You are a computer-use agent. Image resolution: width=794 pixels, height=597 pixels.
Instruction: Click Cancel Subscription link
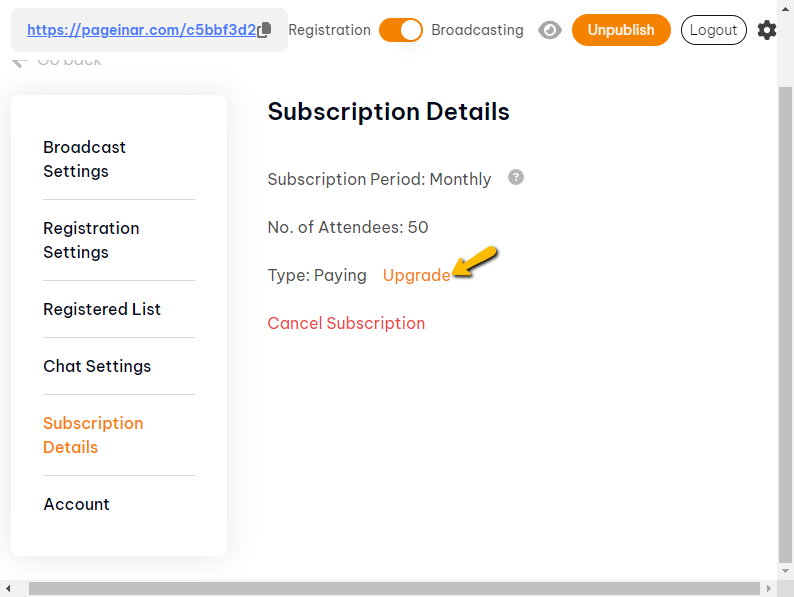tap(346, 323)
